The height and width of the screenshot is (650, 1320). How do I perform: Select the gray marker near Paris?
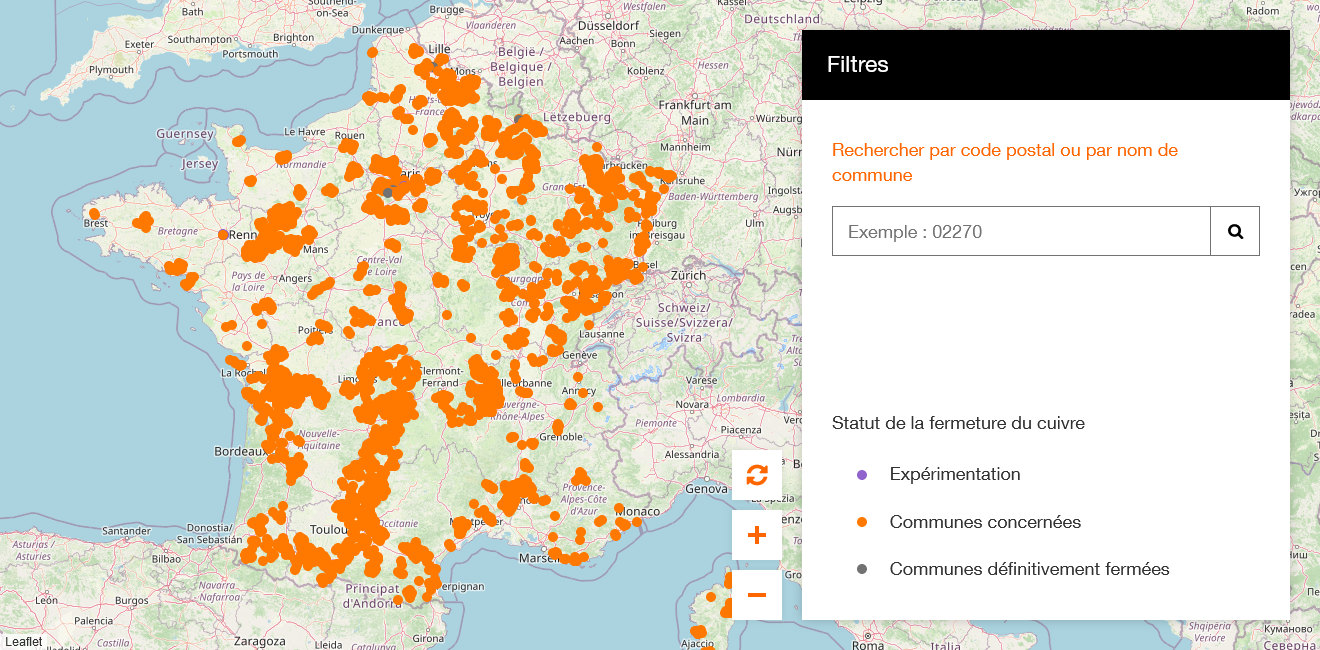[x=386, y=192]
